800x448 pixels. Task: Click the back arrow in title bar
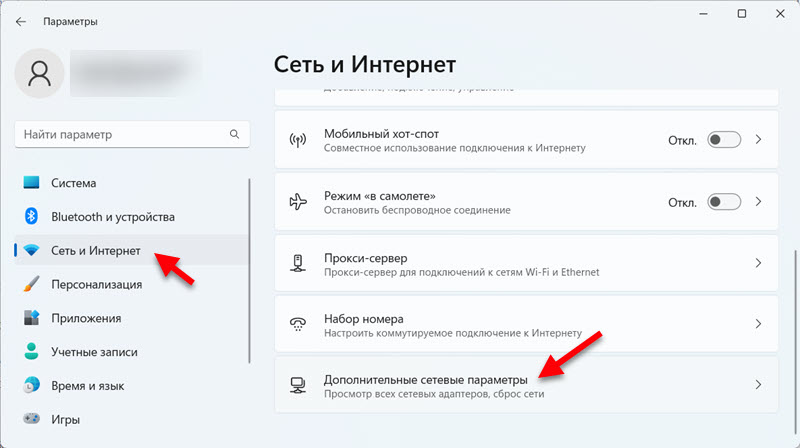pos(21,21)
